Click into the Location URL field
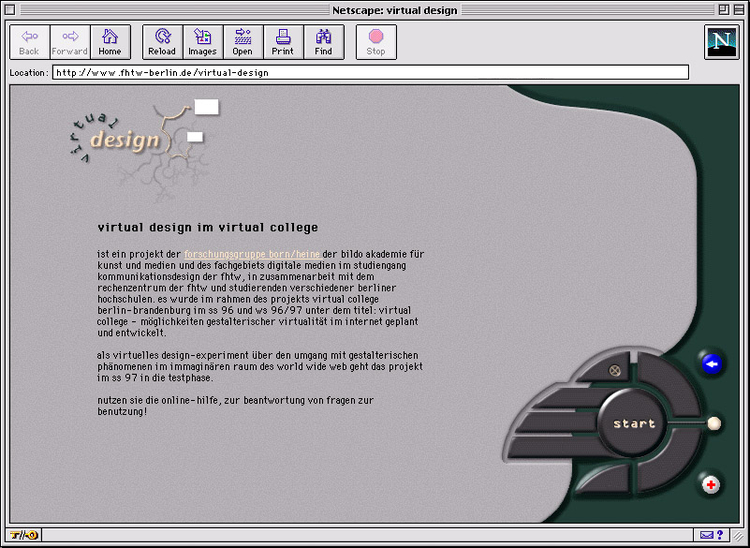Image resolution: width=750 pixels, height=548 pixels. pos(370,73)
